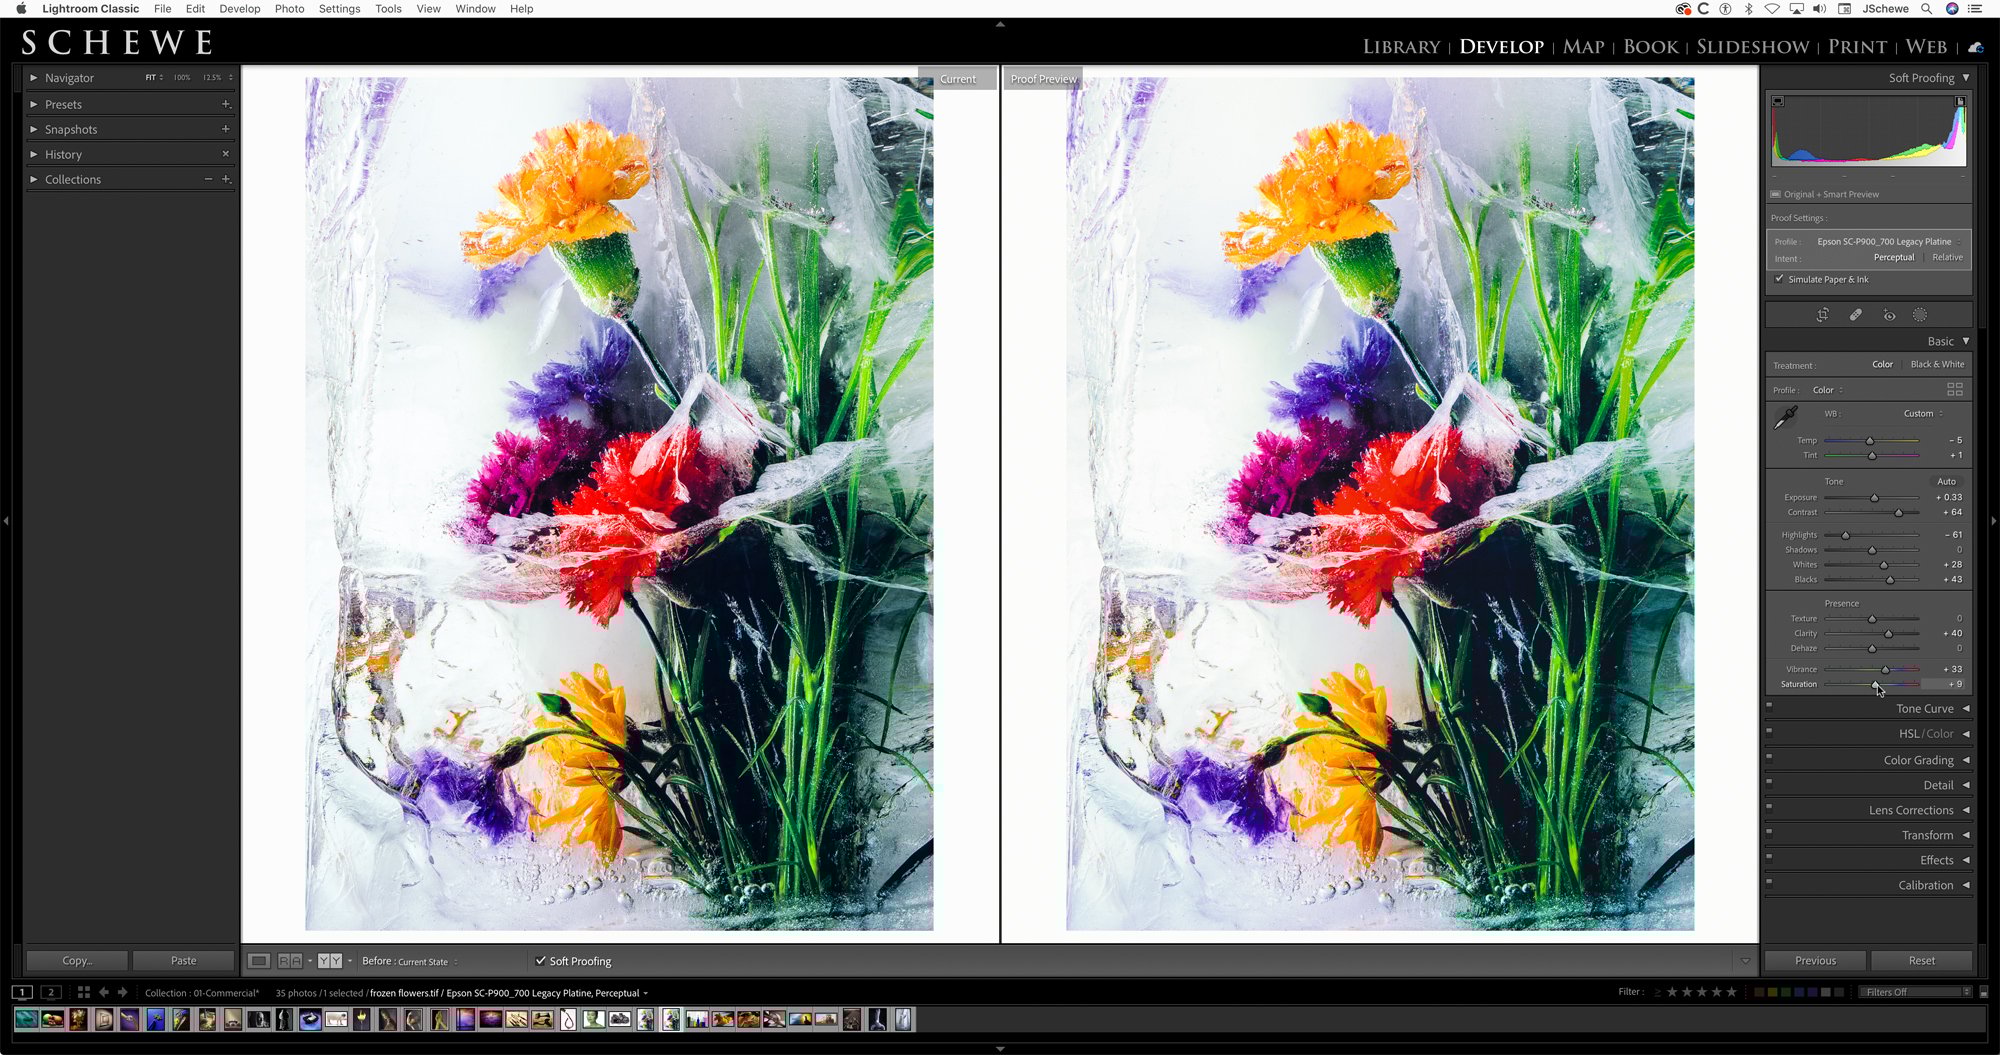Click the Reset button
This screenshot has width=2000, height=1055.
pos(1921,961)
